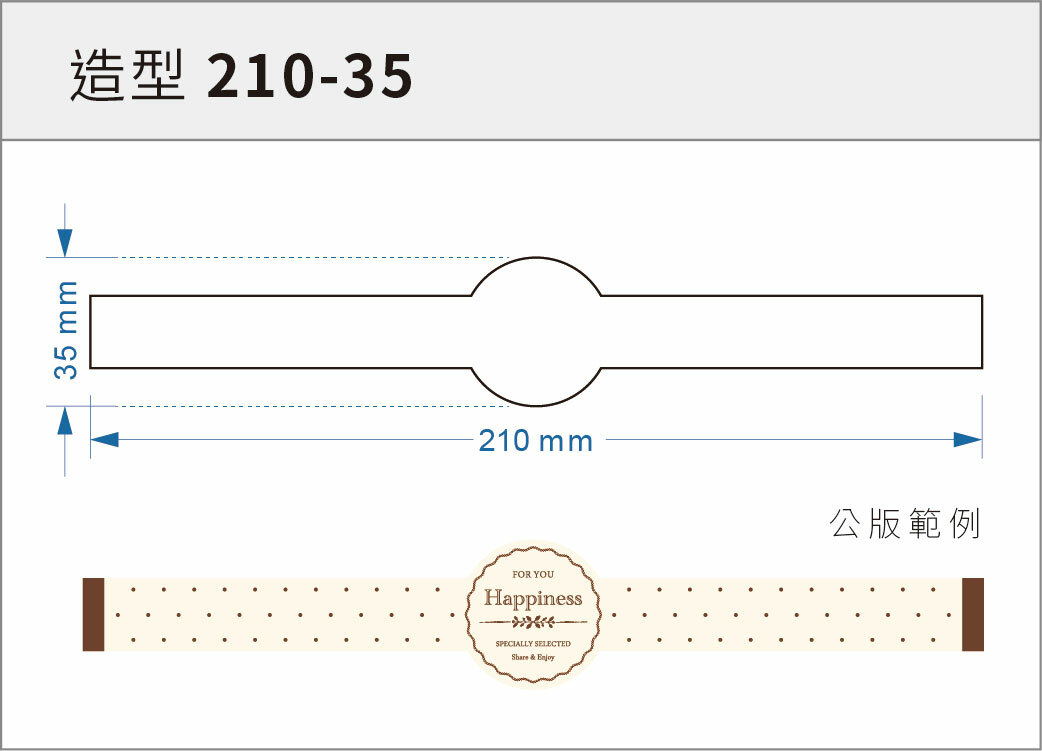Click the SPECIALLY SELECTED text
Image resolution: width=1042 pixels, height=751 pixels.
pyautogui.click(x=533, y=644)
